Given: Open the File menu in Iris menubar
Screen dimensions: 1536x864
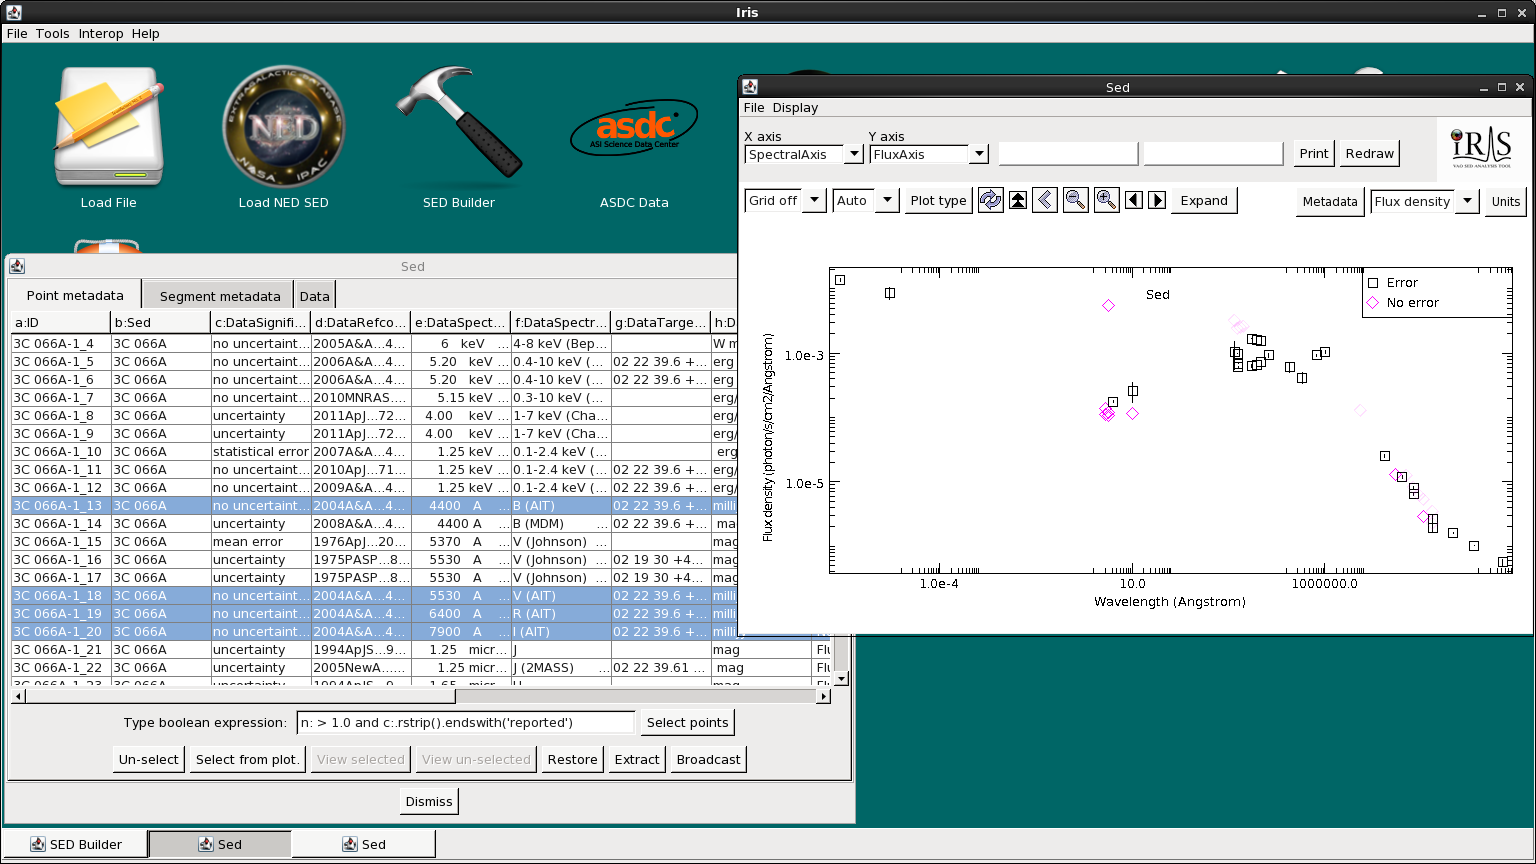Looking at the screenshot, I should click(x=17, y=33).
